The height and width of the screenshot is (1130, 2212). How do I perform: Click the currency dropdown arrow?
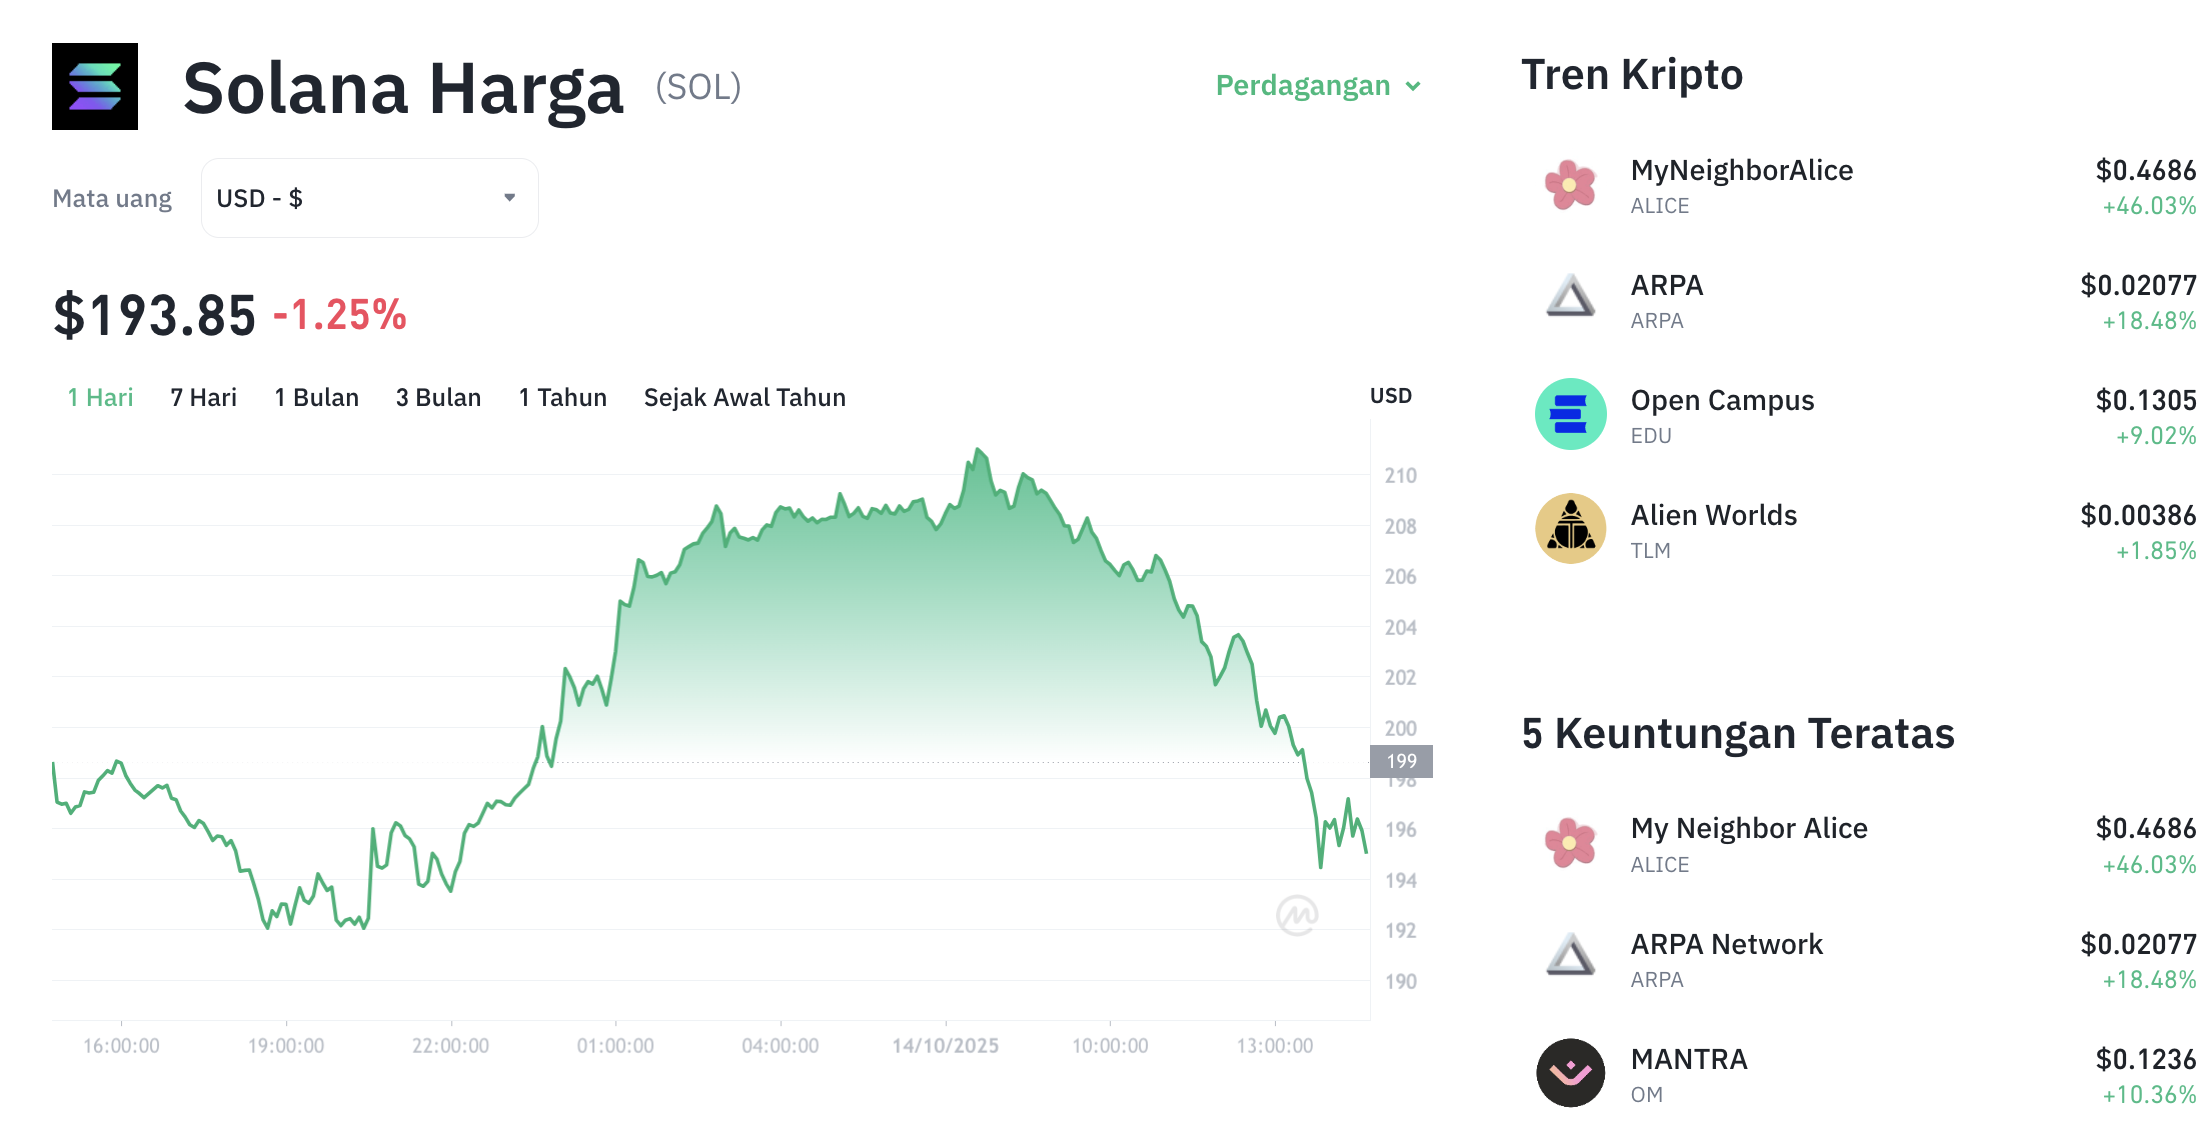point(510,198)
